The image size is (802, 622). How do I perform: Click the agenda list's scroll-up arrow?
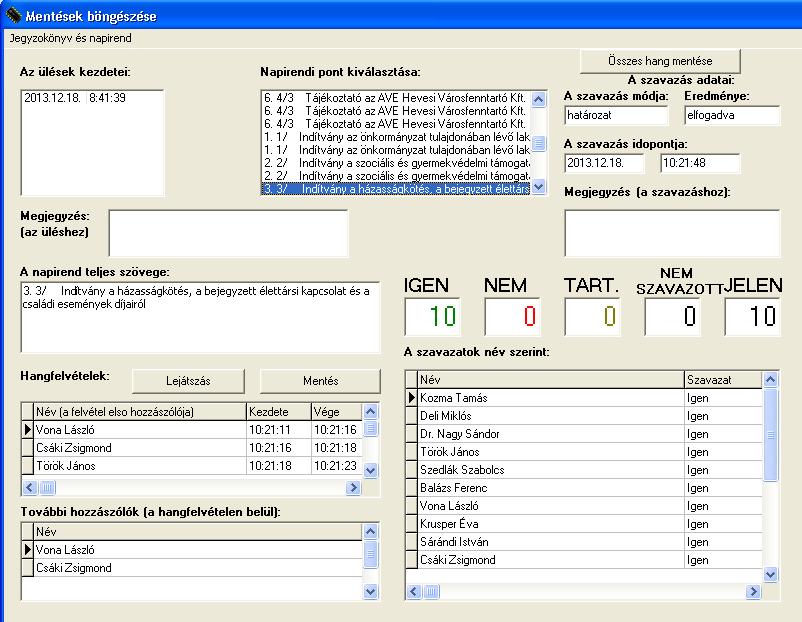[539, 99]
